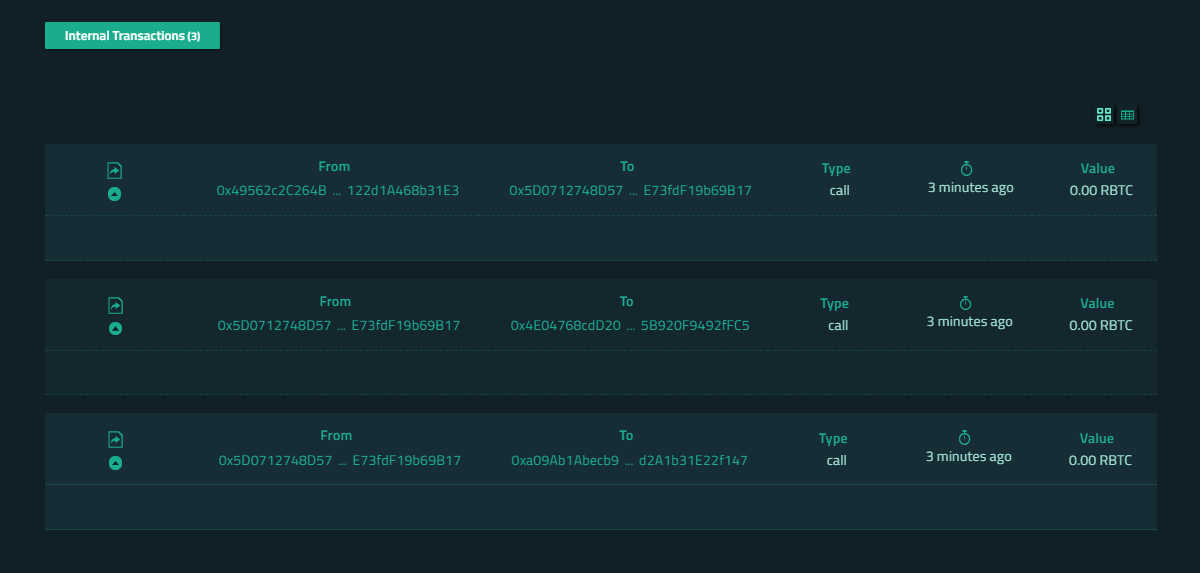This screenshot has width=1200, height=573.
Task: Click the 'Type' label in second card
Action: tap(835, 303)
